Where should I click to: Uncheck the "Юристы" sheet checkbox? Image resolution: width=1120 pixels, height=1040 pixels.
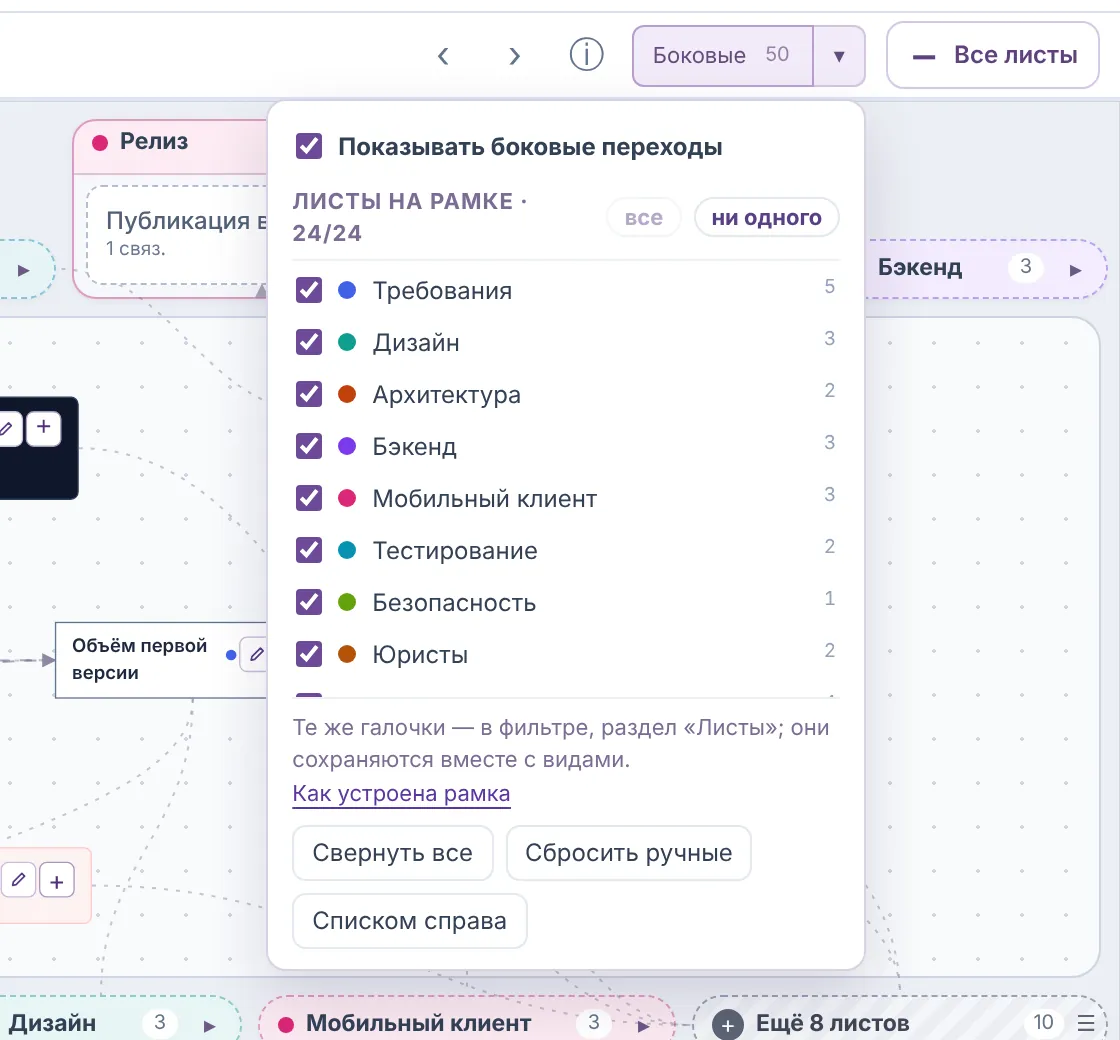coord(309,654)
